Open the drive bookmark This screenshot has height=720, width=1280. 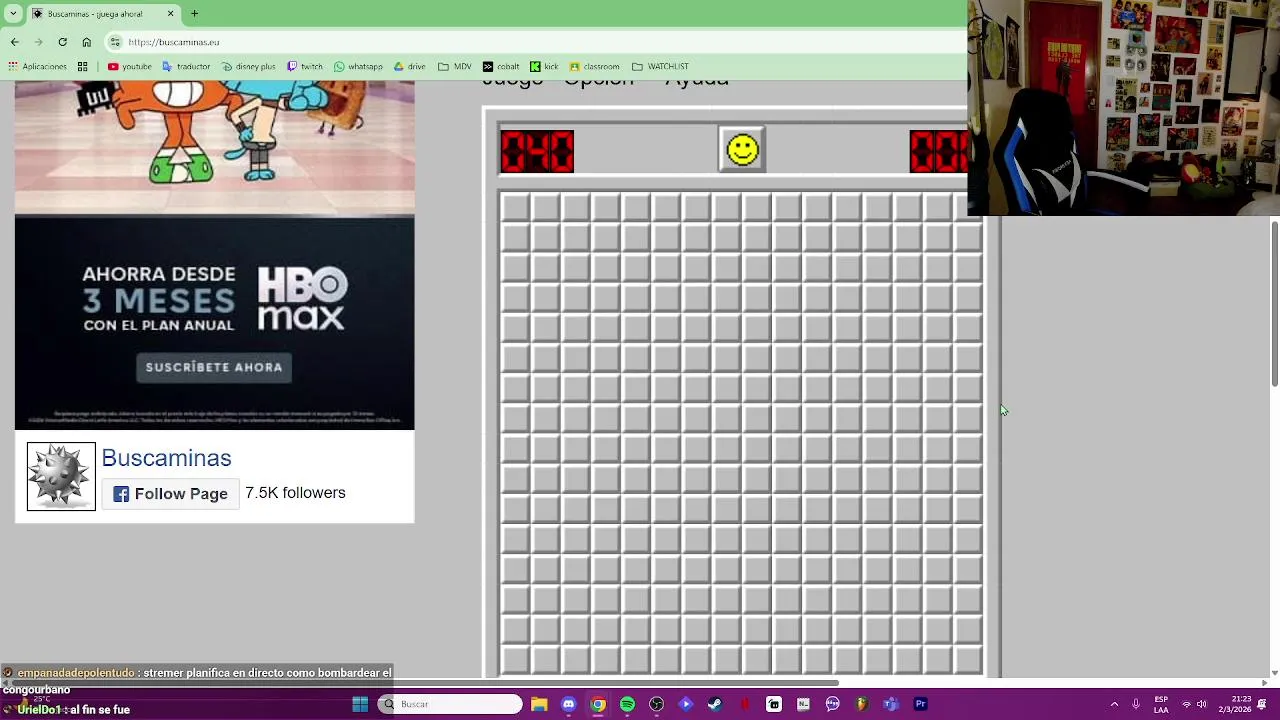(409, 67)
